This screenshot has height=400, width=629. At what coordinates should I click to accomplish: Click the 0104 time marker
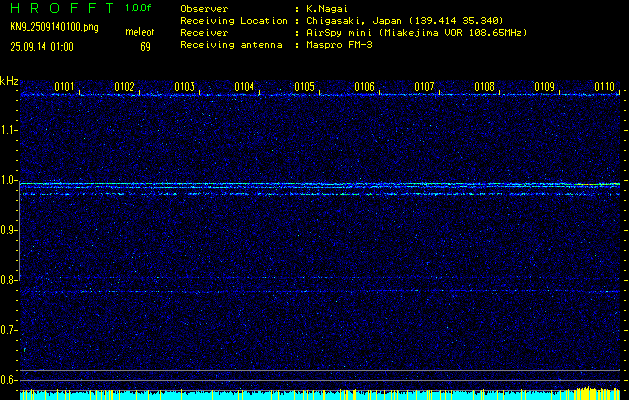pyautogui.click(x=244, y=87)
